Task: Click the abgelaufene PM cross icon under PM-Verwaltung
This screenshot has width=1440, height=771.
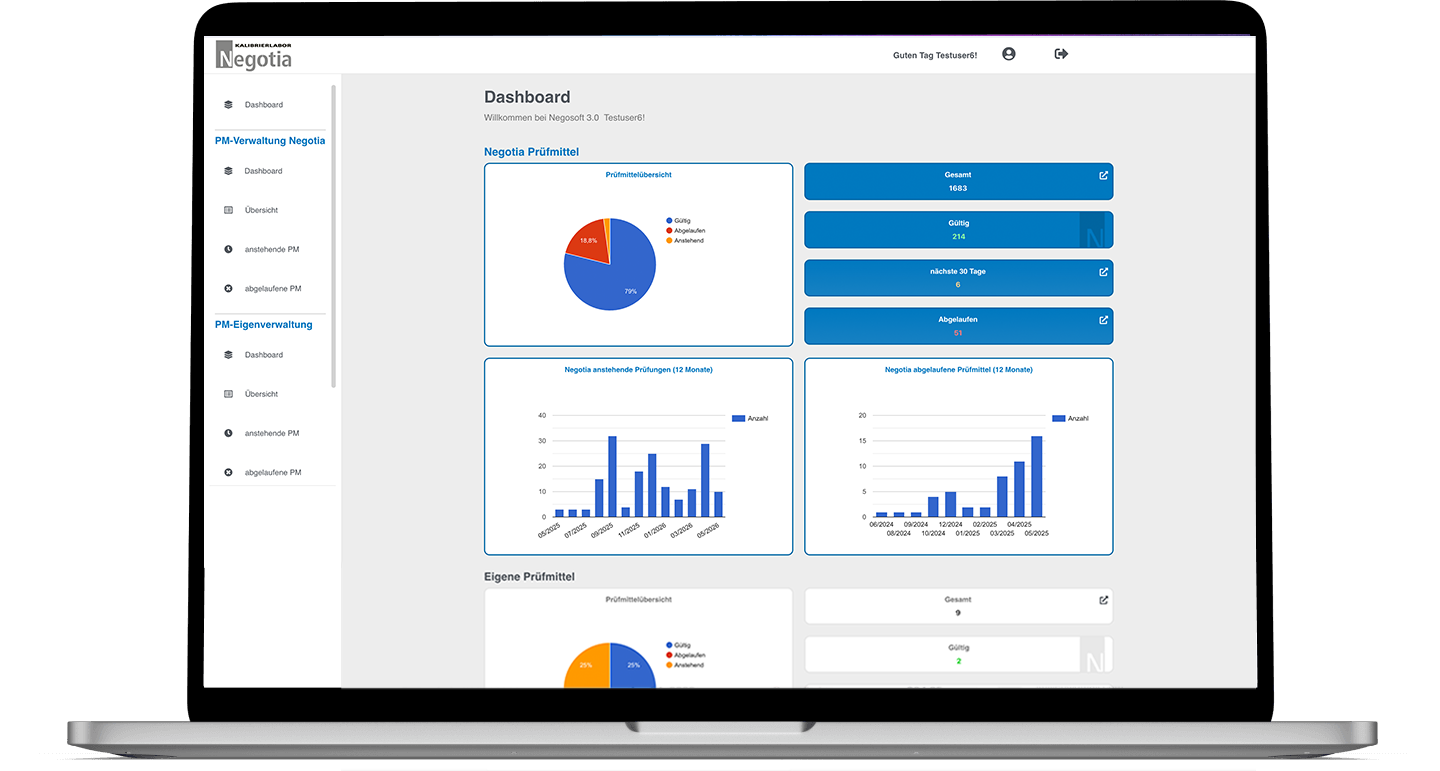Action: [x=230, y=288]
